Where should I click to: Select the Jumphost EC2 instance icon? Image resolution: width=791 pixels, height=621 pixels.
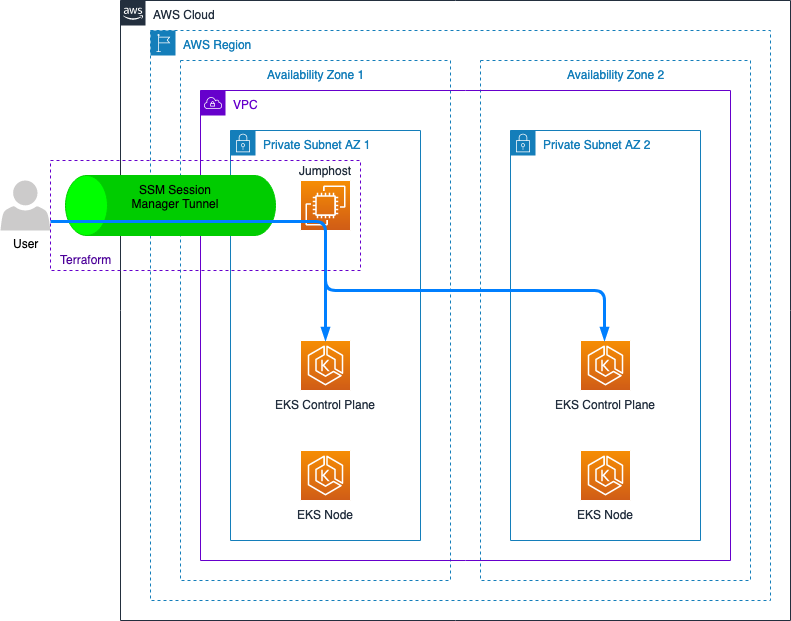pyautogui.click(x=325, y=206)
